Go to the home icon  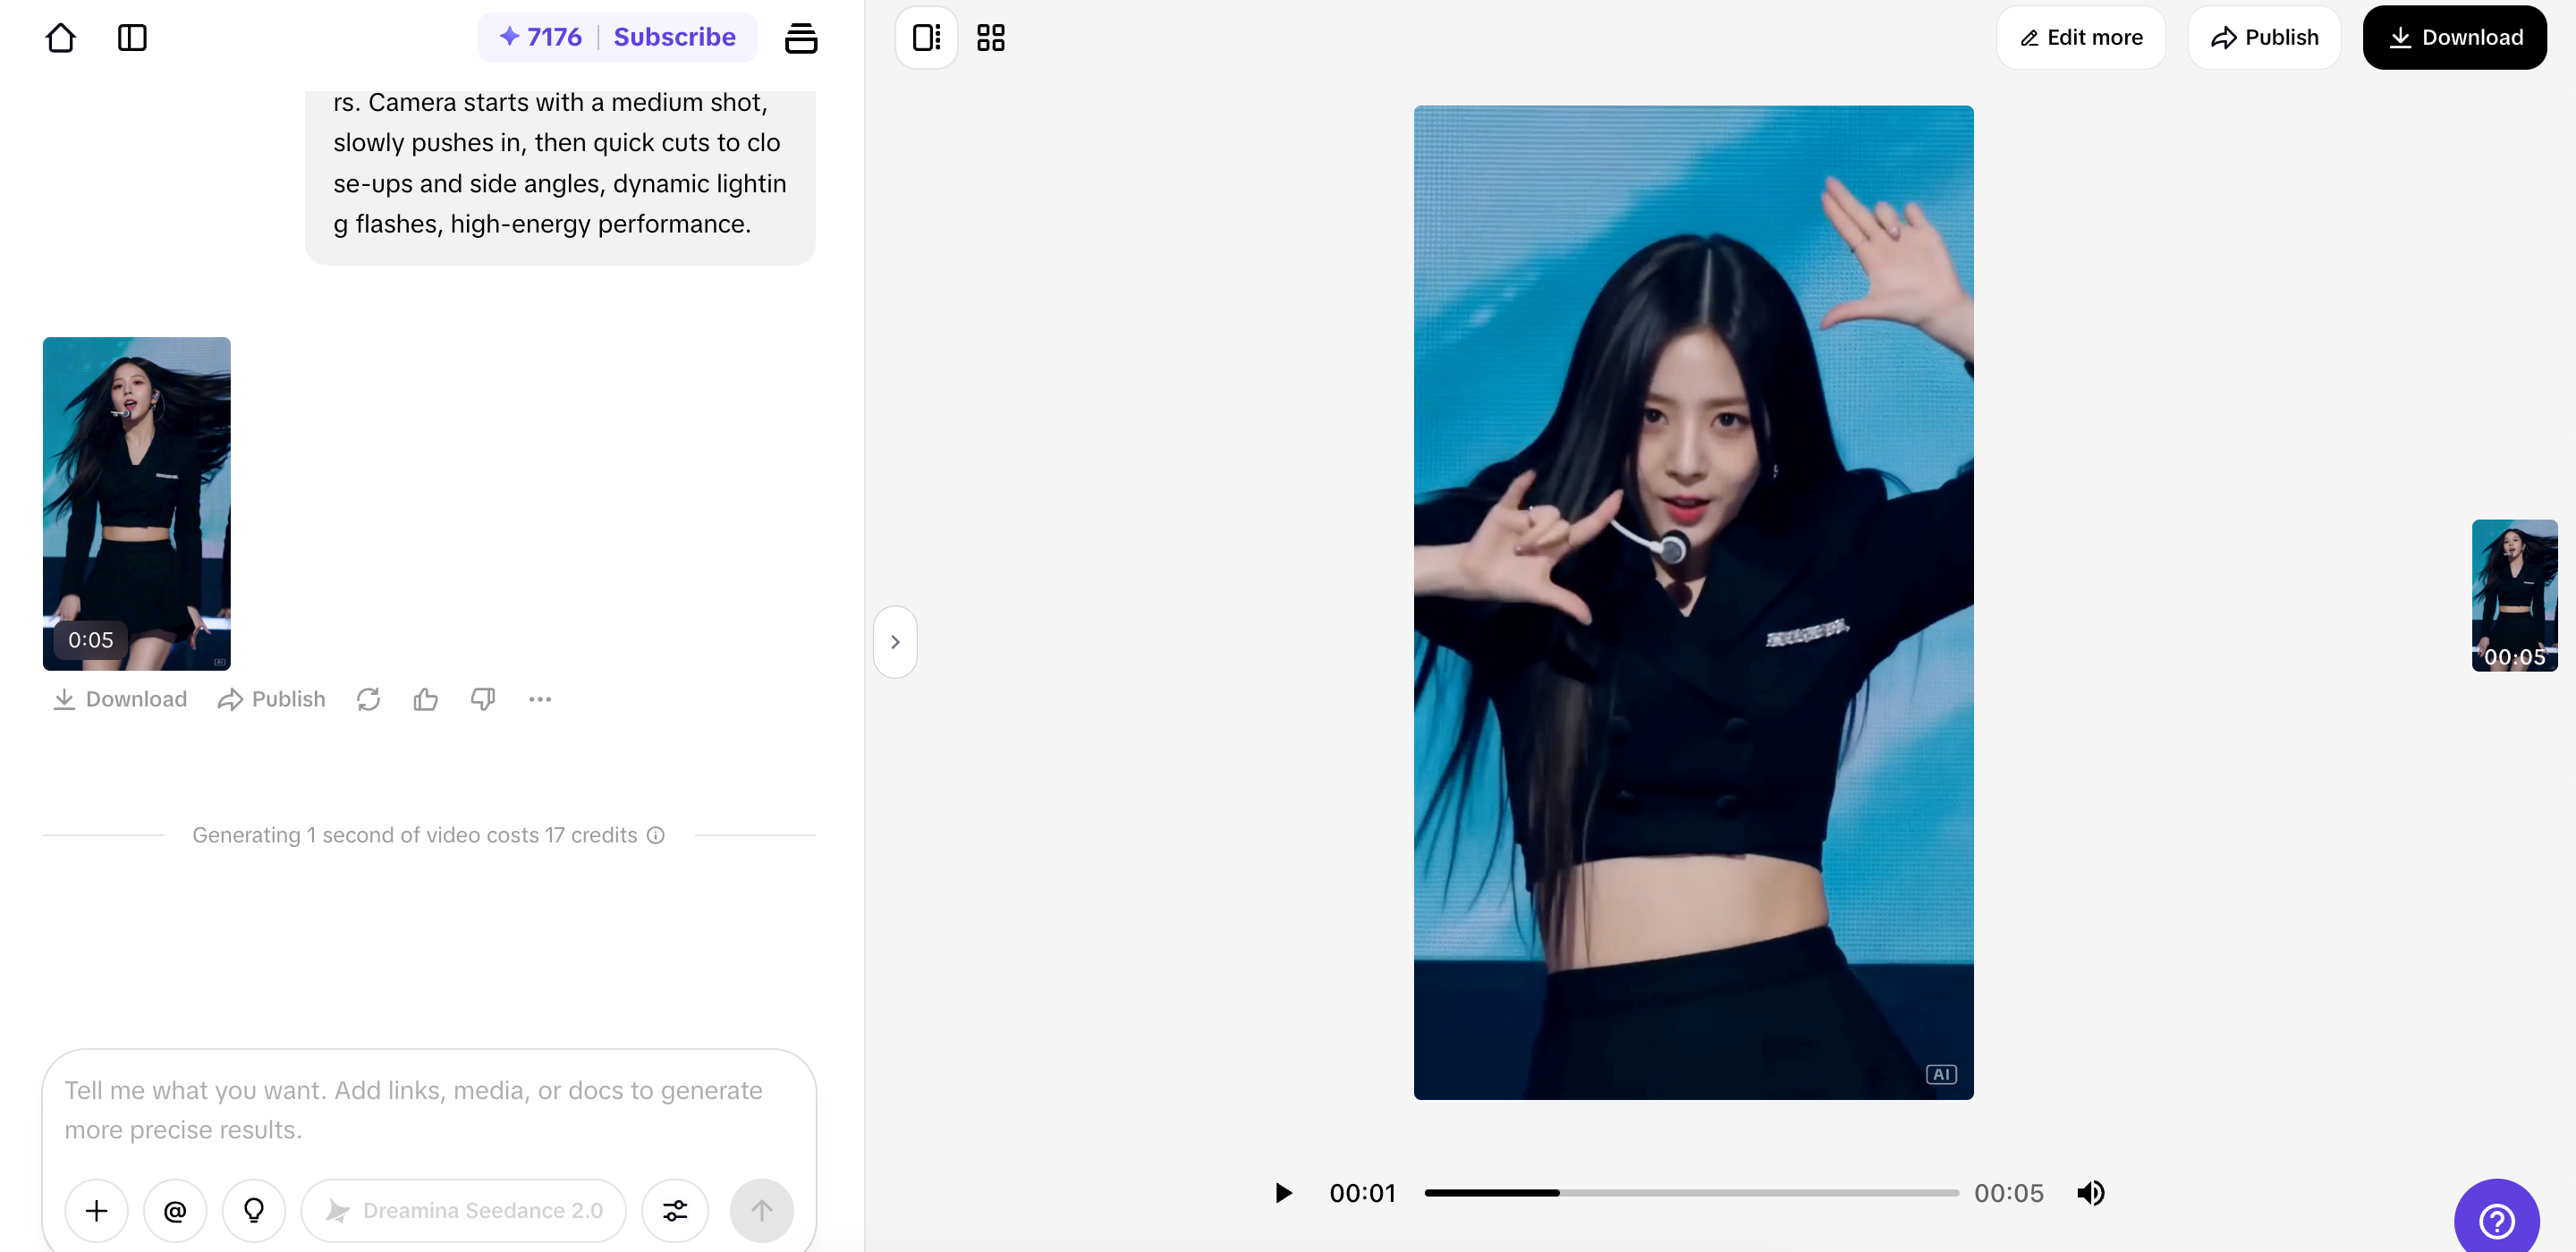pos(60,38)
